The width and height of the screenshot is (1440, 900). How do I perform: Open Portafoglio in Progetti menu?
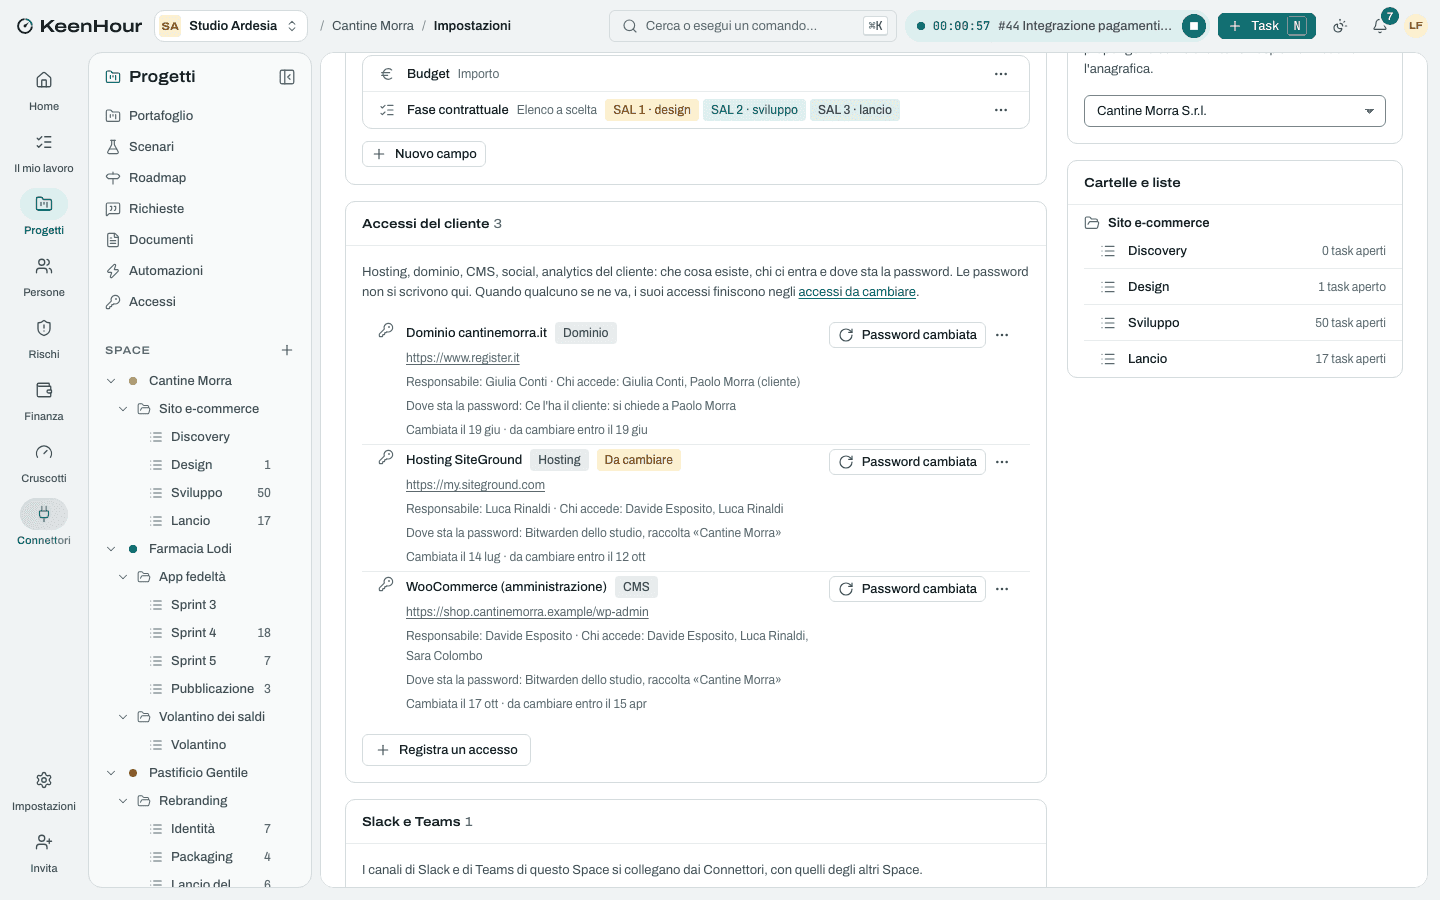click(200, 116)
